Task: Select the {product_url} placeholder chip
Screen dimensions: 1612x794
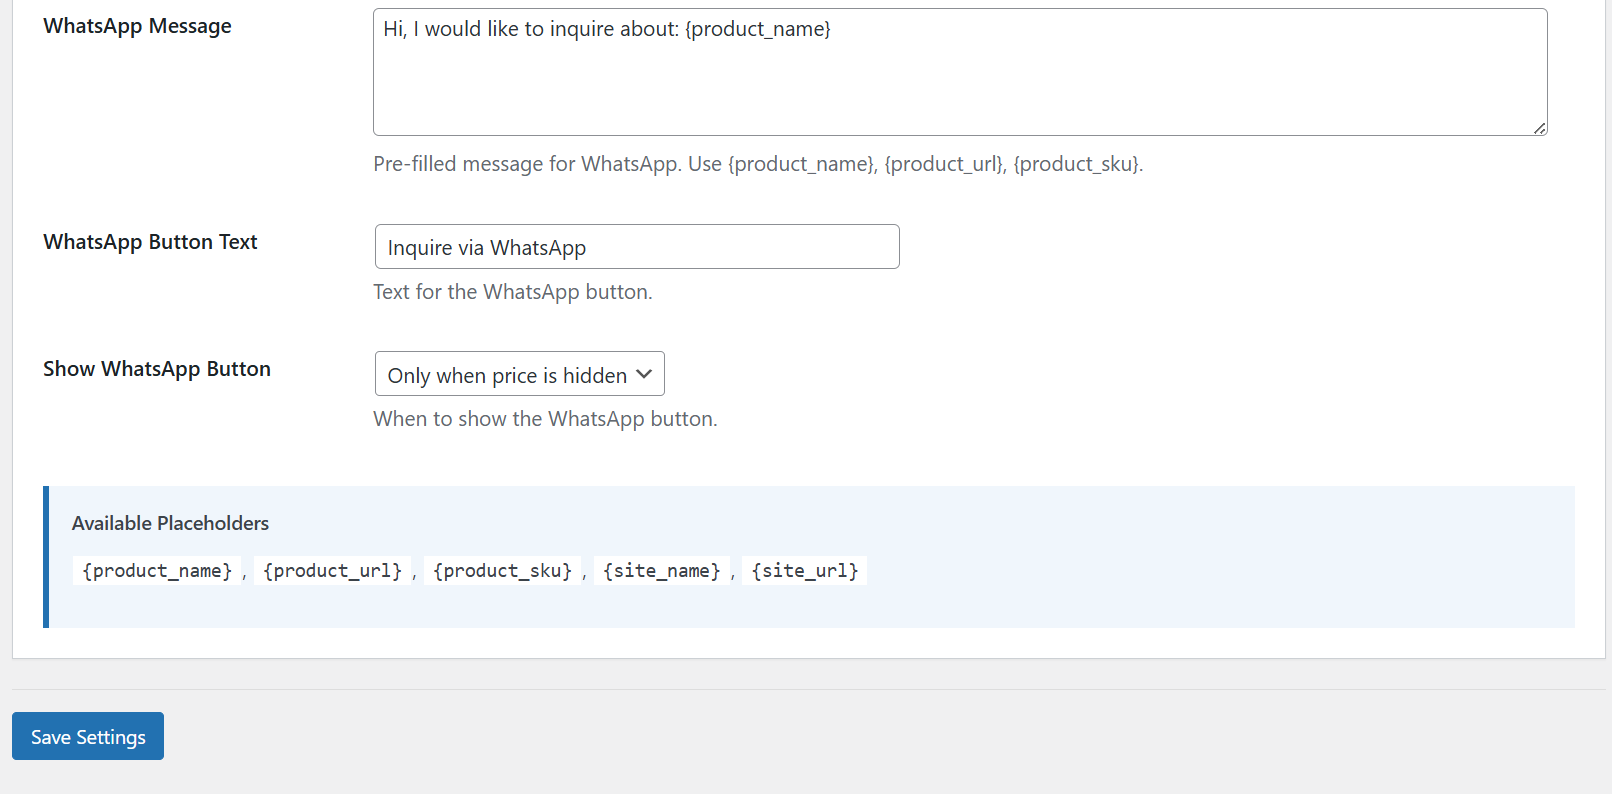Action: click(x=333, y=570)
